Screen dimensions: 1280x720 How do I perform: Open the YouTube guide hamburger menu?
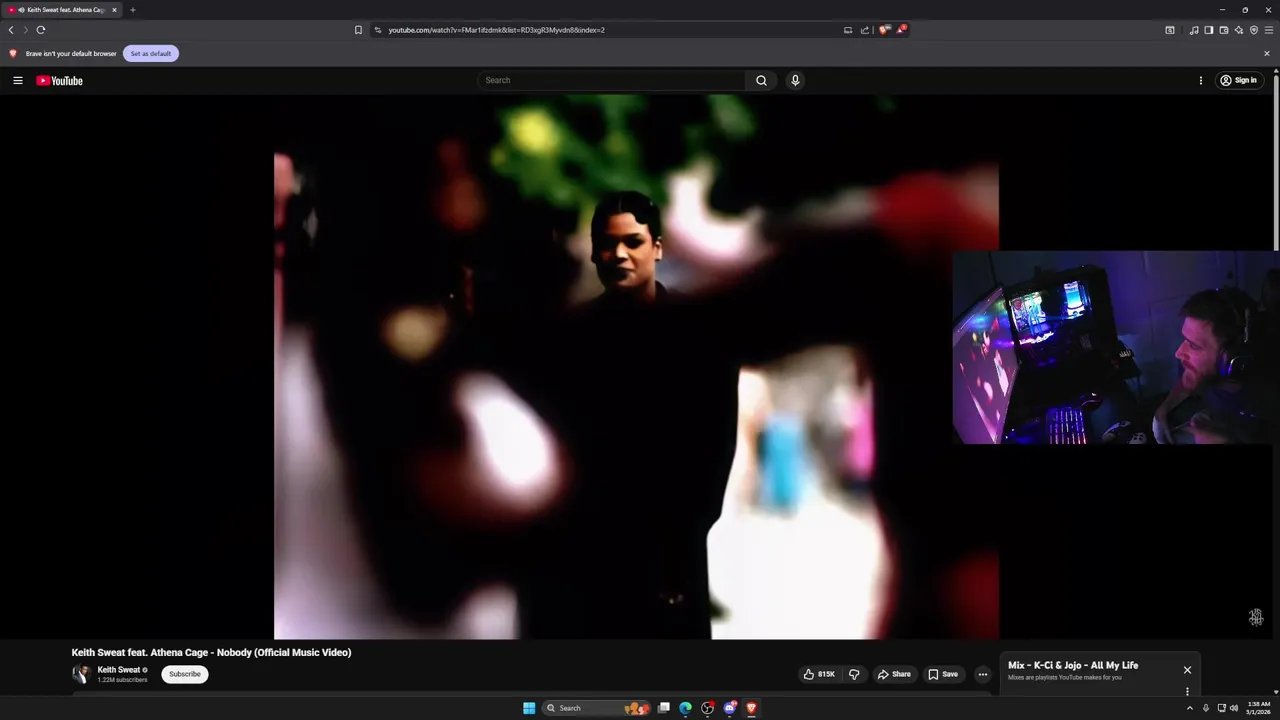click(x=17, y=80)
